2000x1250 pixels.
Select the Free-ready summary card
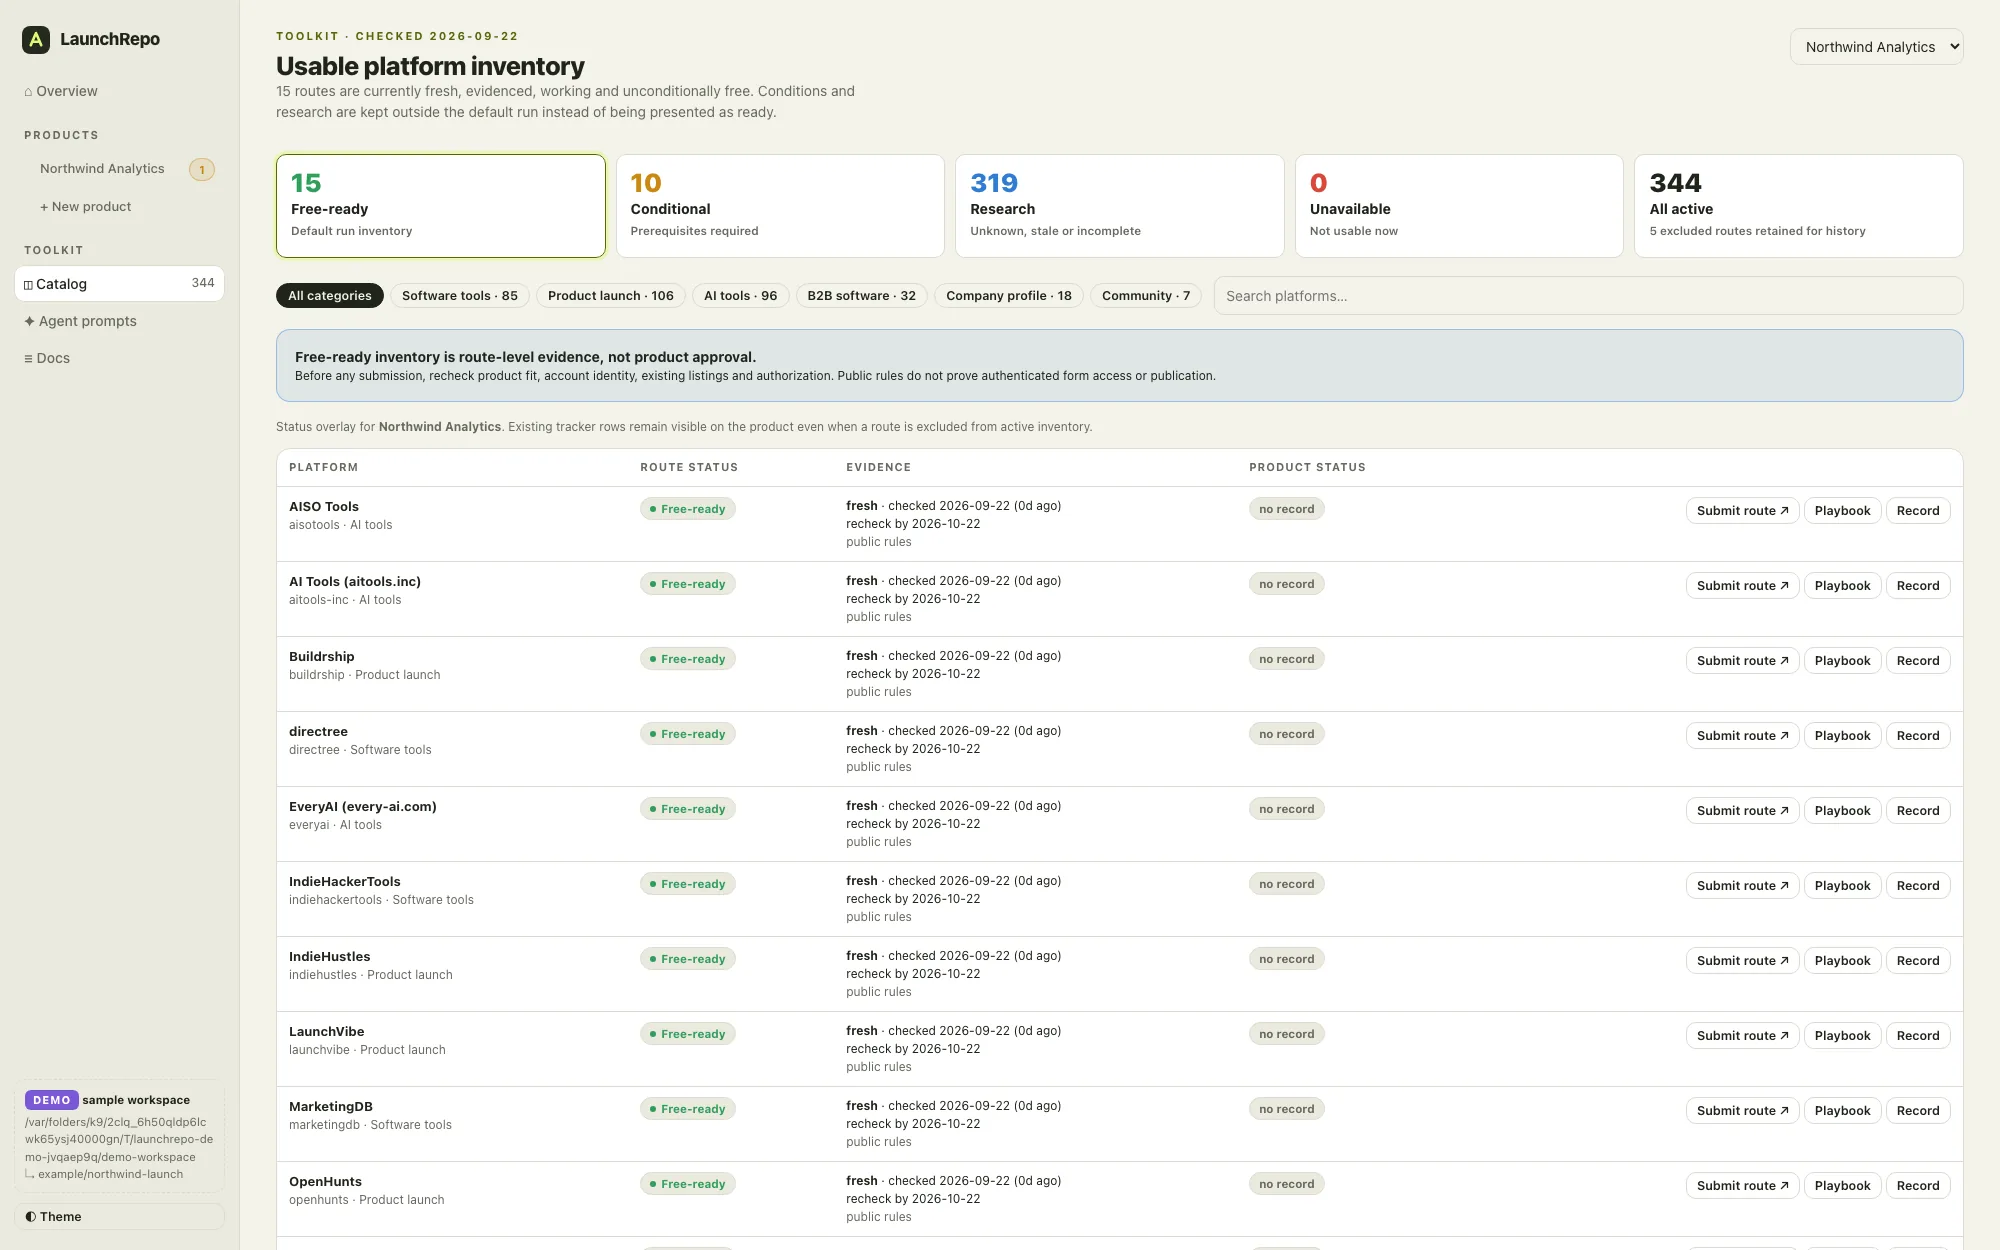click(441, 206)
